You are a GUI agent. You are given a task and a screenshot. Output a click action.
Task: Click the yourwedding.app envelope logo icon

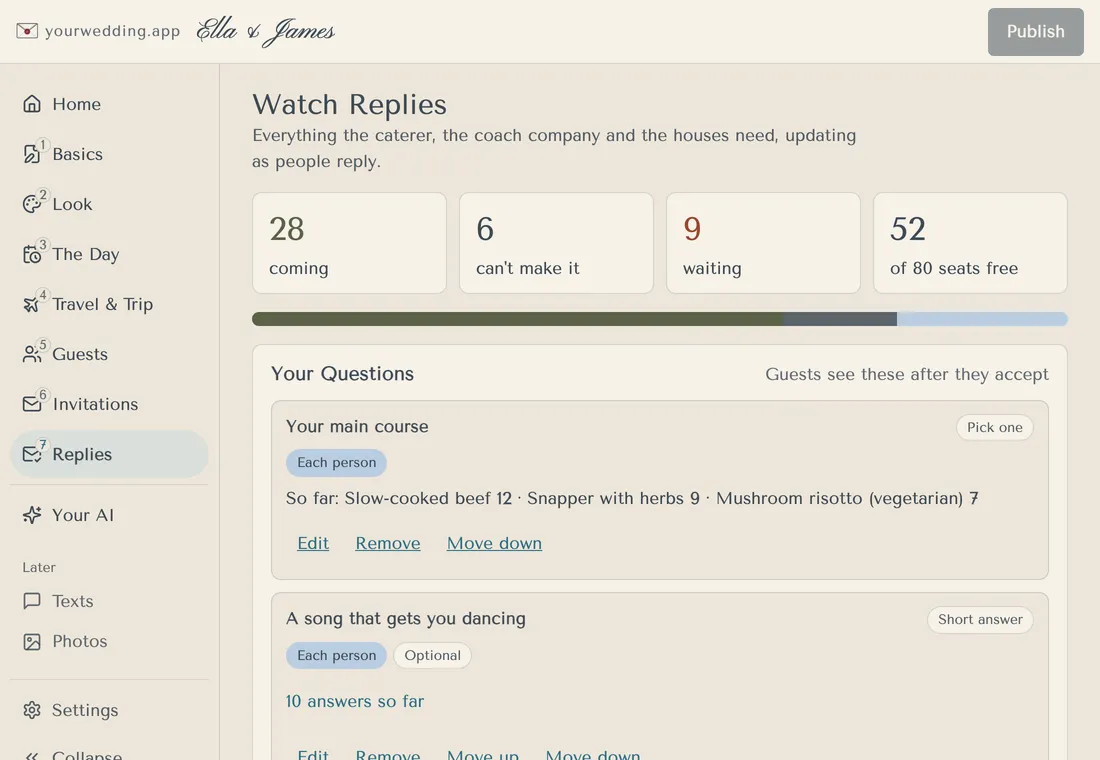27,31
